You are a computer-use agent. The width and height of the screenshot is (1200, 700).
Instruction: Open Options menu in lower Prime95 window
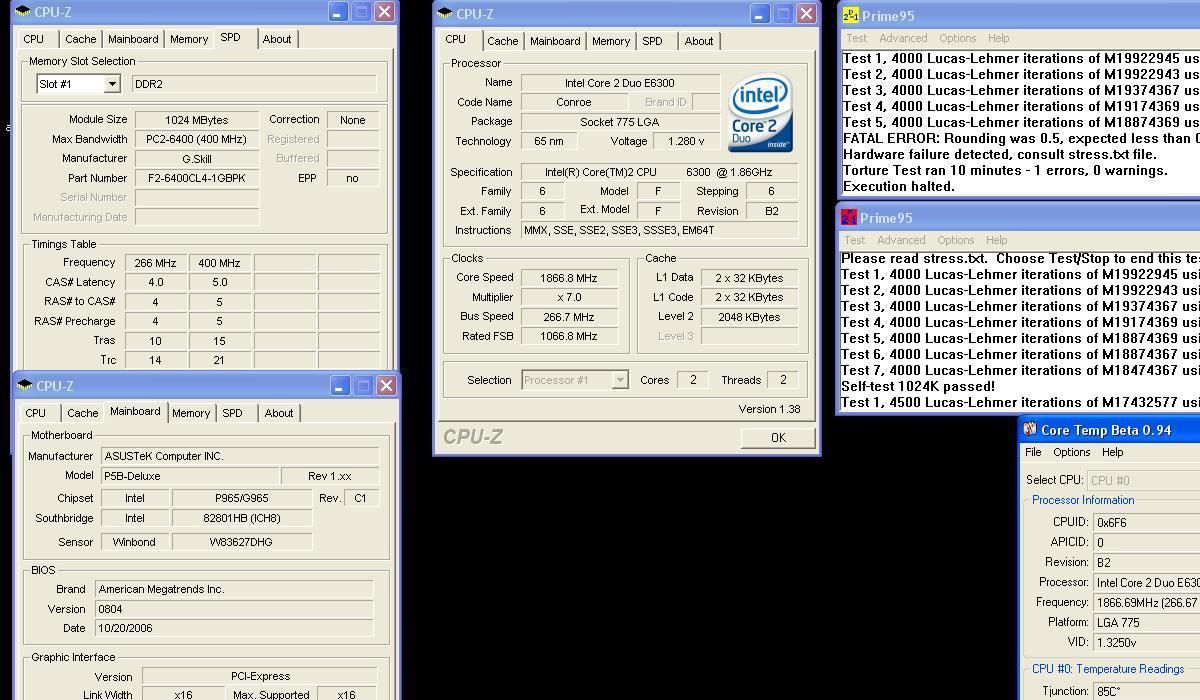(955, 240)
